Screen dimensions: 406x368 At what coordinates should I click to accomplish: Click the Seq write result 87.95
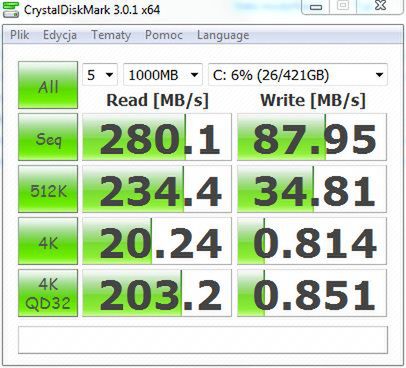click(312, 137)
